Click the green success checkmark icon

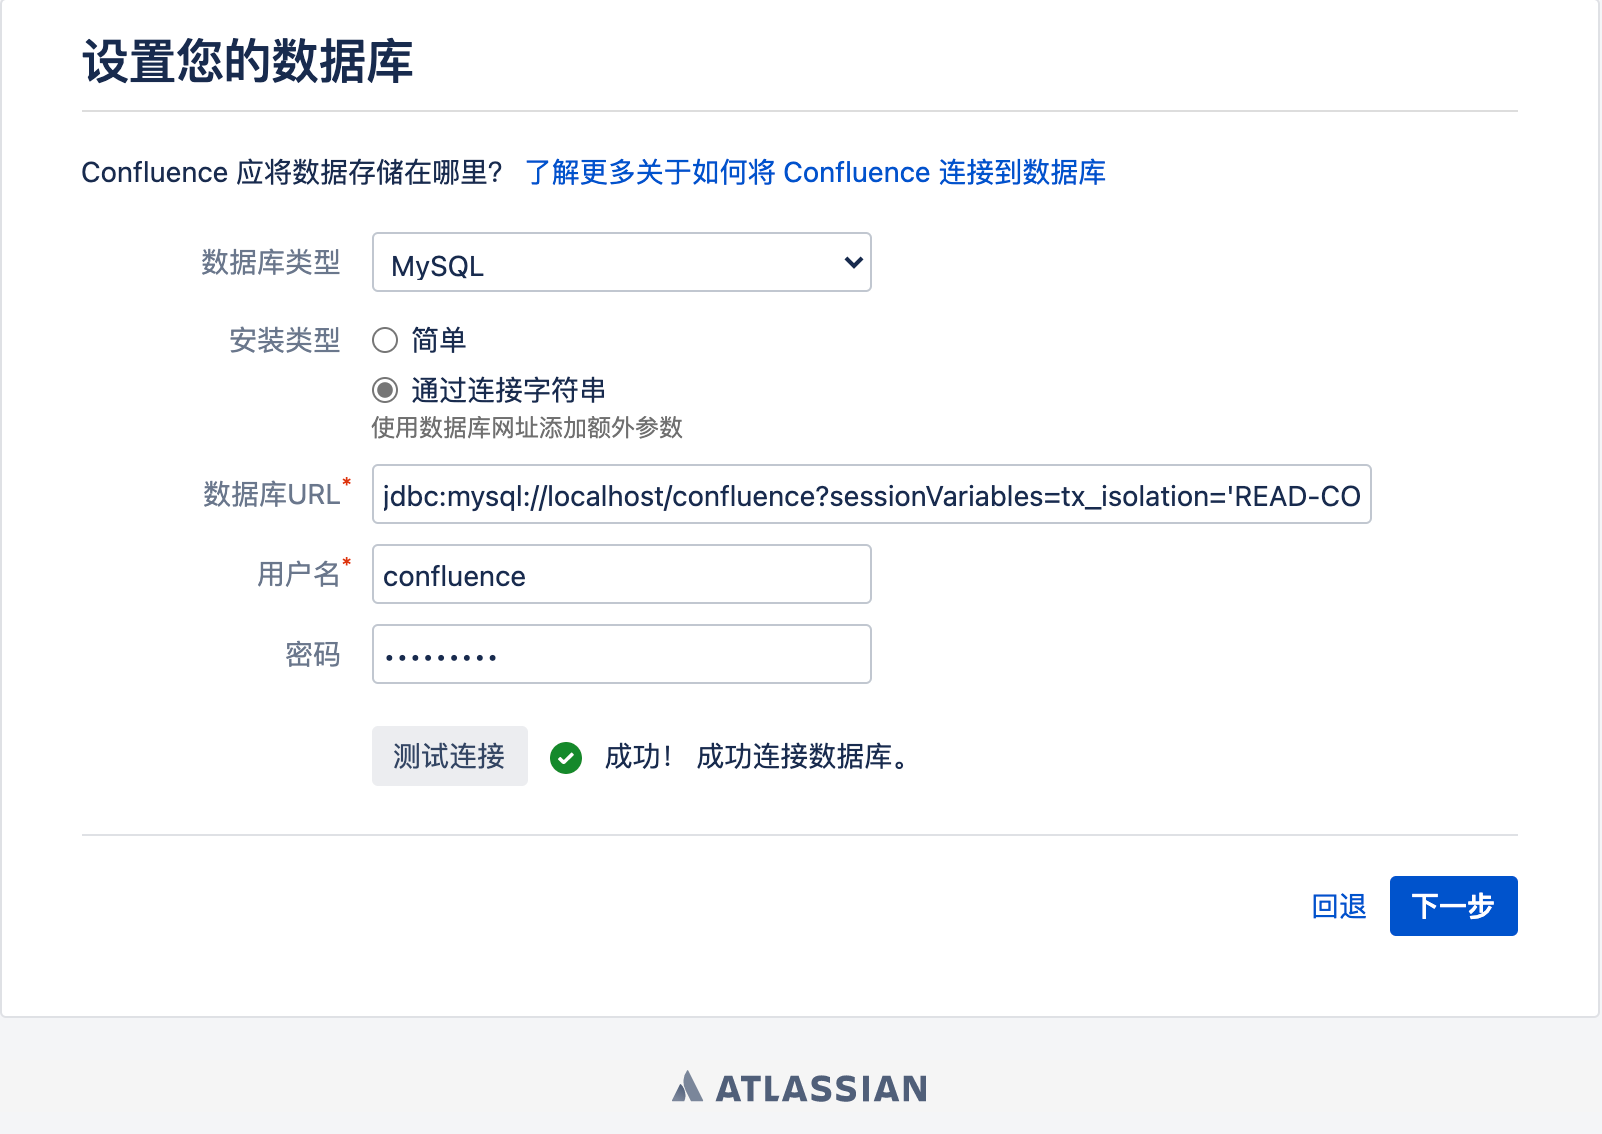[566, 758]
